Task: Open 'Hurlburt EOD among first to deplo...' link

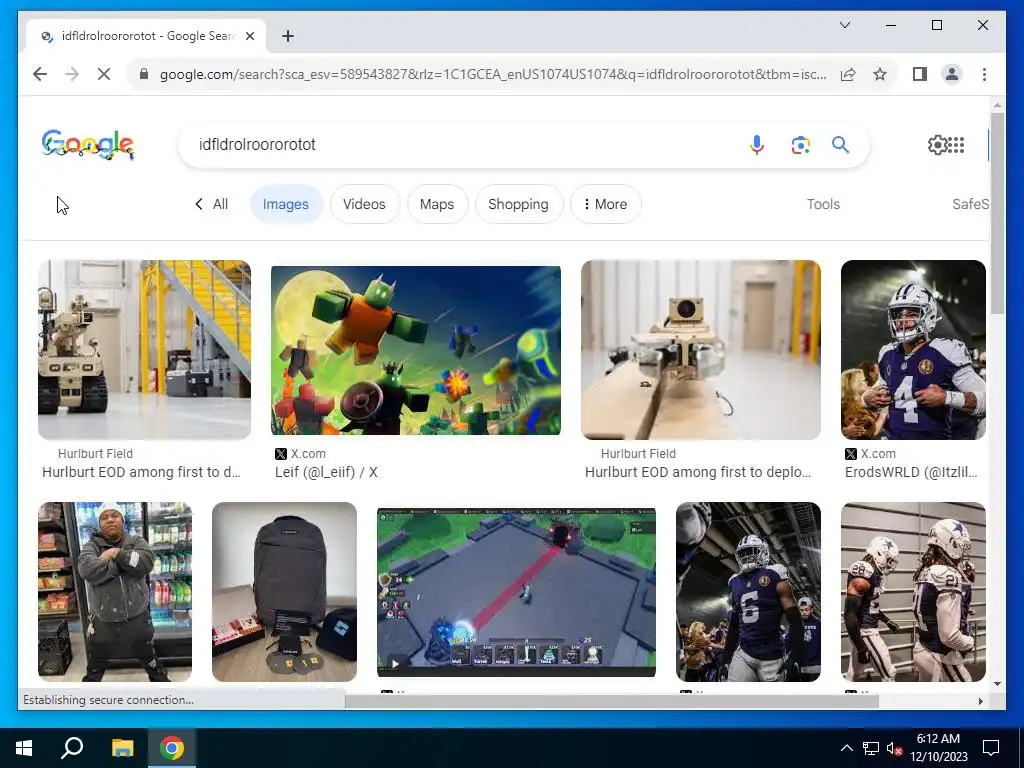Action: coord(697,472)
